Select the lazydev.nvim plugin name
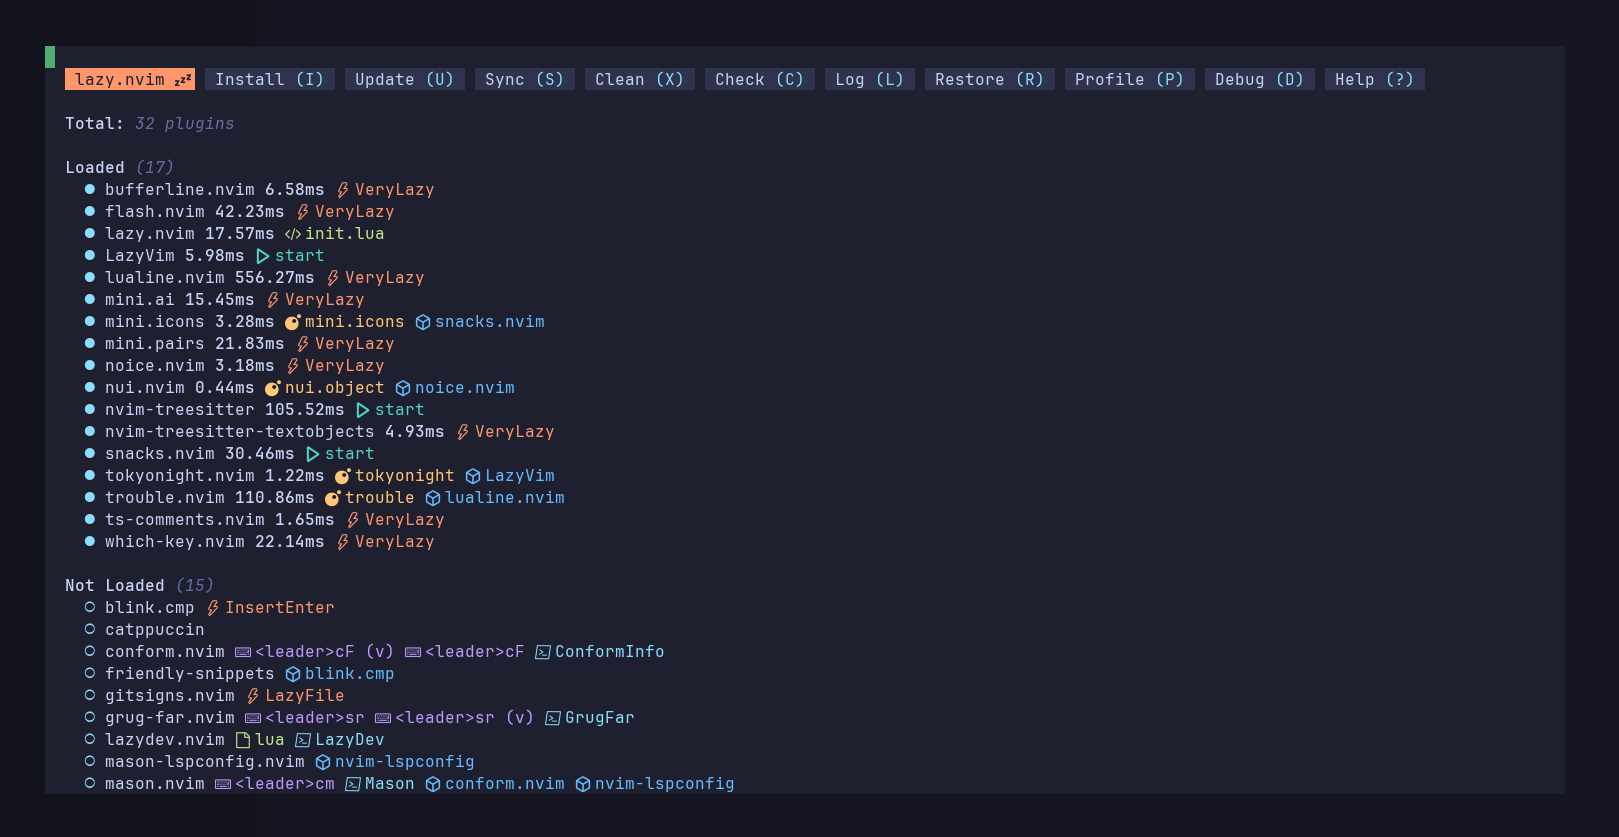1619x837 pixels. coord(165,740)
